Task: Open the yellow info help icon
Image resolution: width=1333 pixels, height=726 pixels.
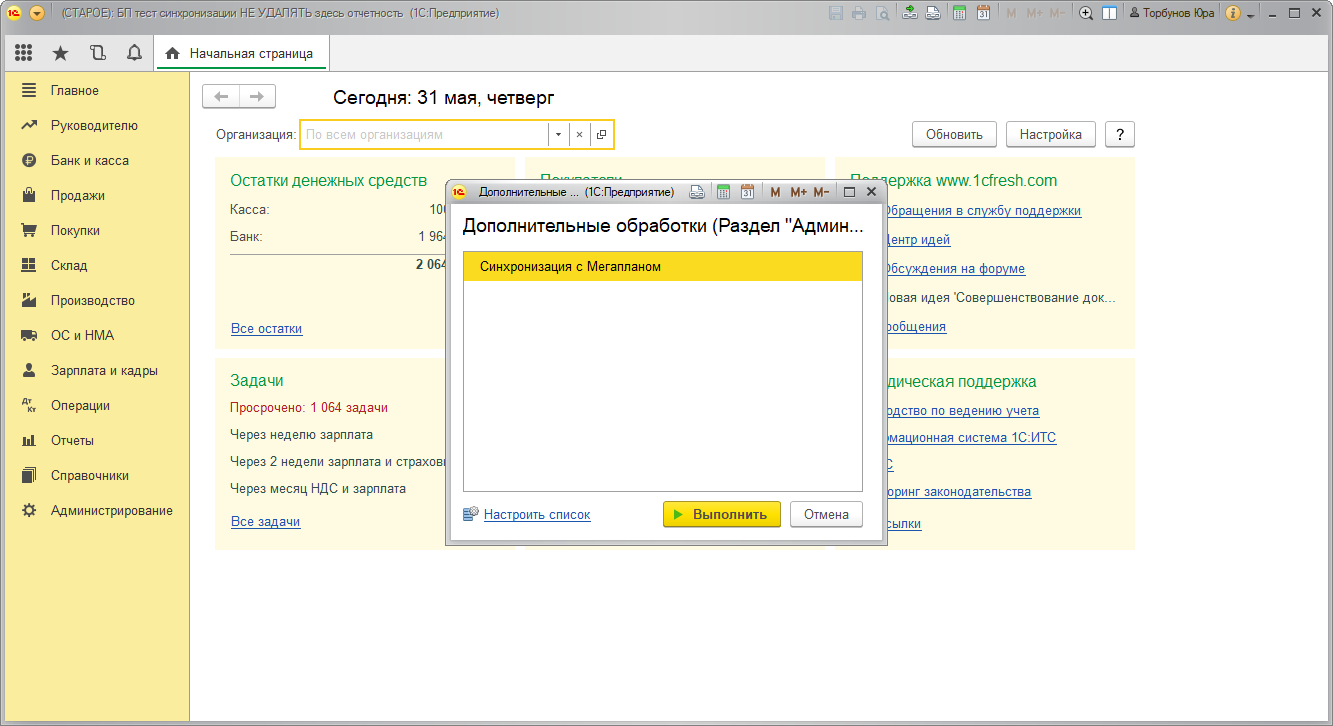Action: pyautogui.click(x=1233, y=14)
